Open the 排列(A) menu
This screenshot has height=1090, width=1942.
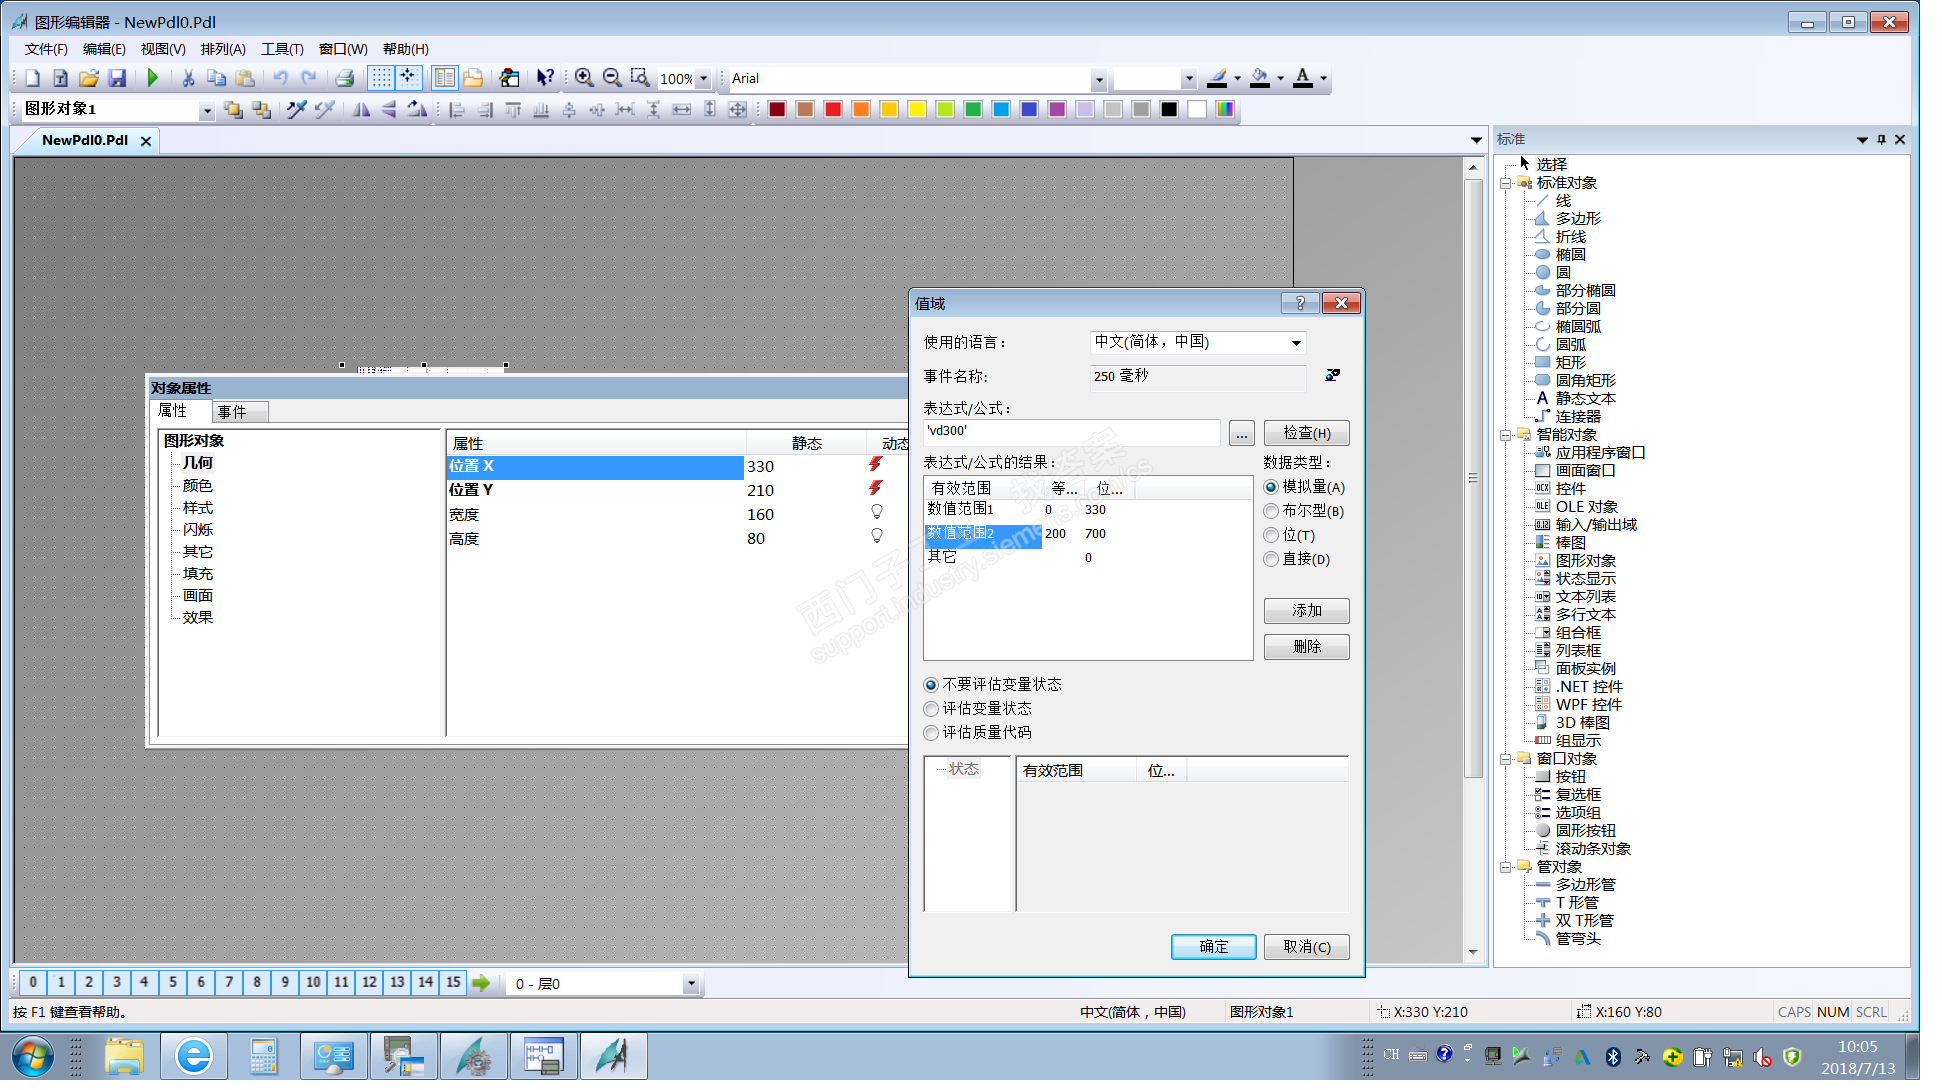[x=222, y=49]
